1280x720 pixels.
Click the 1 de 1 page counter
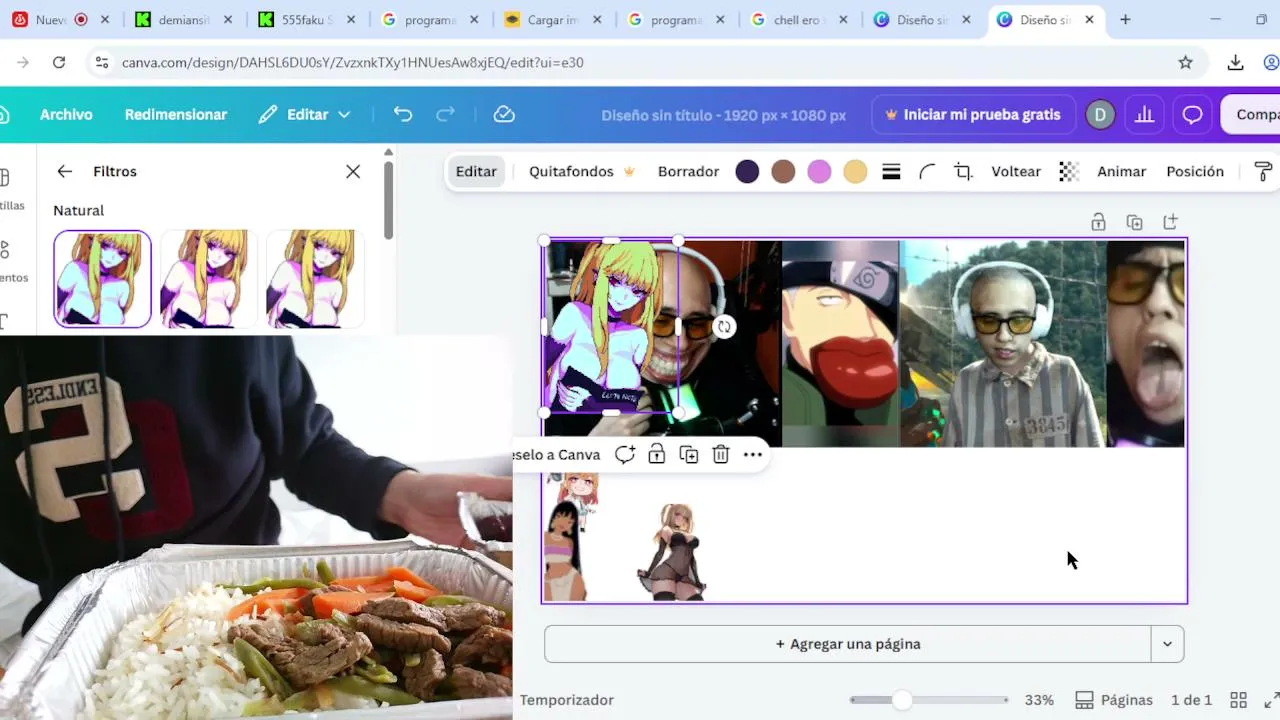click(x=1191, y=700)
